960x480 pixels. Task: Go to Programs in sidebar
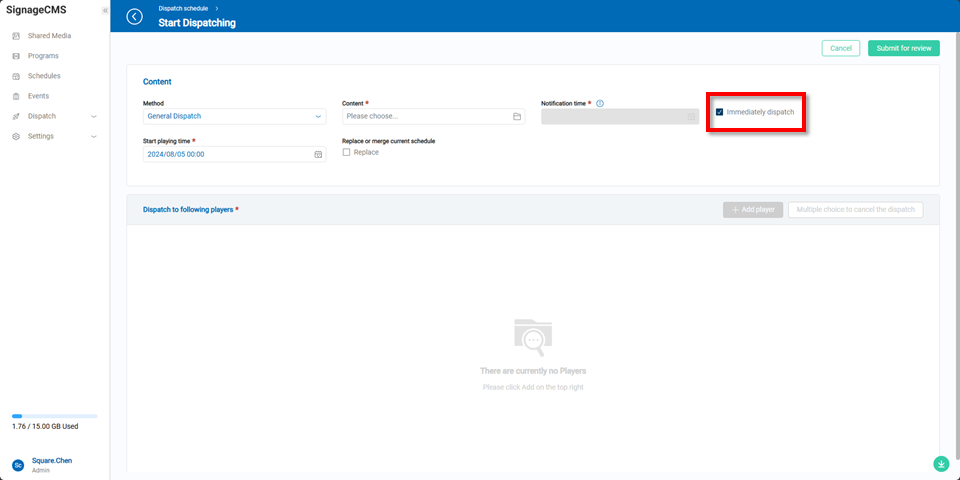pos(43,56)
